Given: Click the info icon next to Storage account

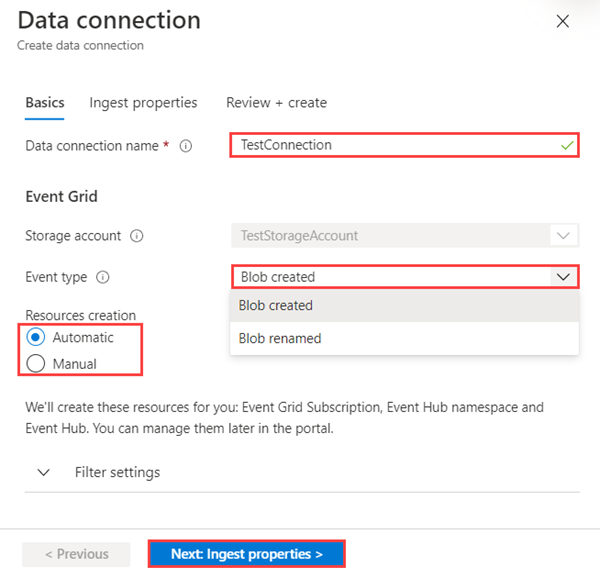Looking at the screenshot, I should click(x=137, y=237).
